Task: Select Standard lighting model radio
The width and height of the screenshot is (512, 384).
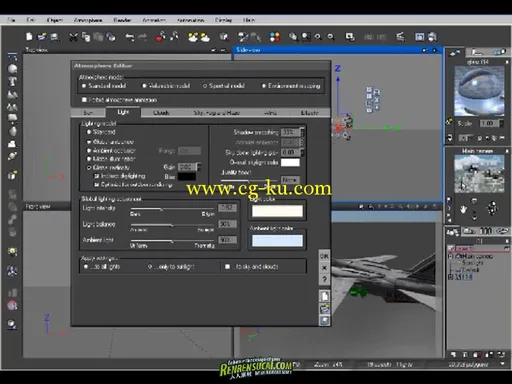Action: pyautogui.click(x=89, y=132)
